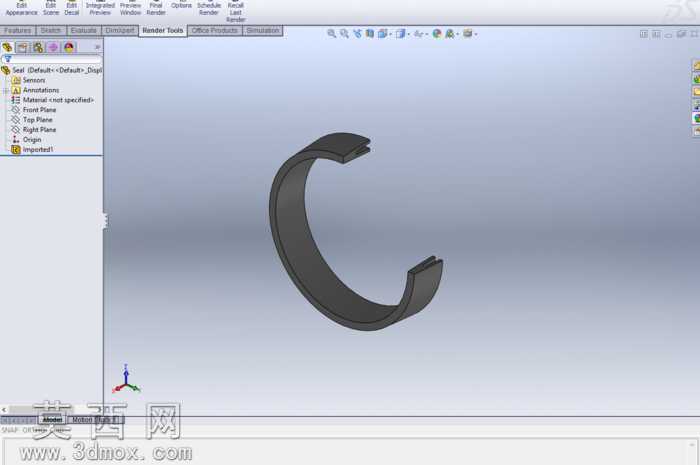Open the DisplayManager tab icon

pos(69,47)
